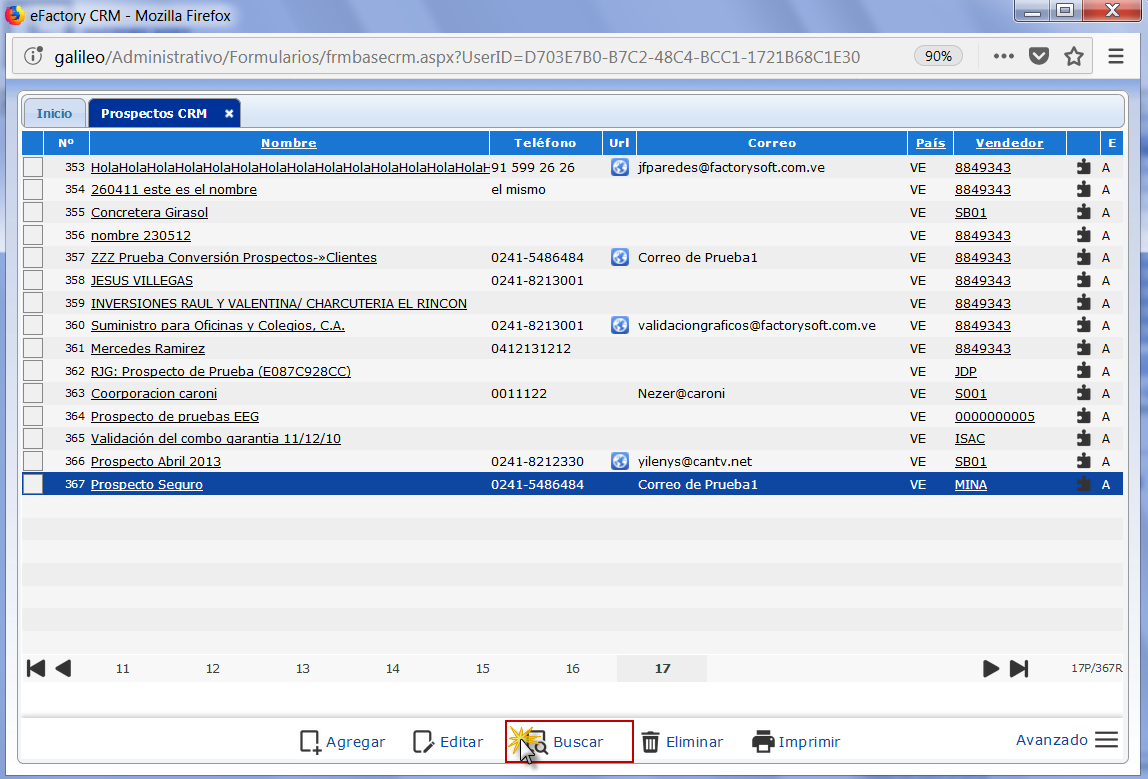This screenshot has width=1148, height=779.
Task: Tick checkbox for JESUS VILLEGAS
Action: point(33,280)
